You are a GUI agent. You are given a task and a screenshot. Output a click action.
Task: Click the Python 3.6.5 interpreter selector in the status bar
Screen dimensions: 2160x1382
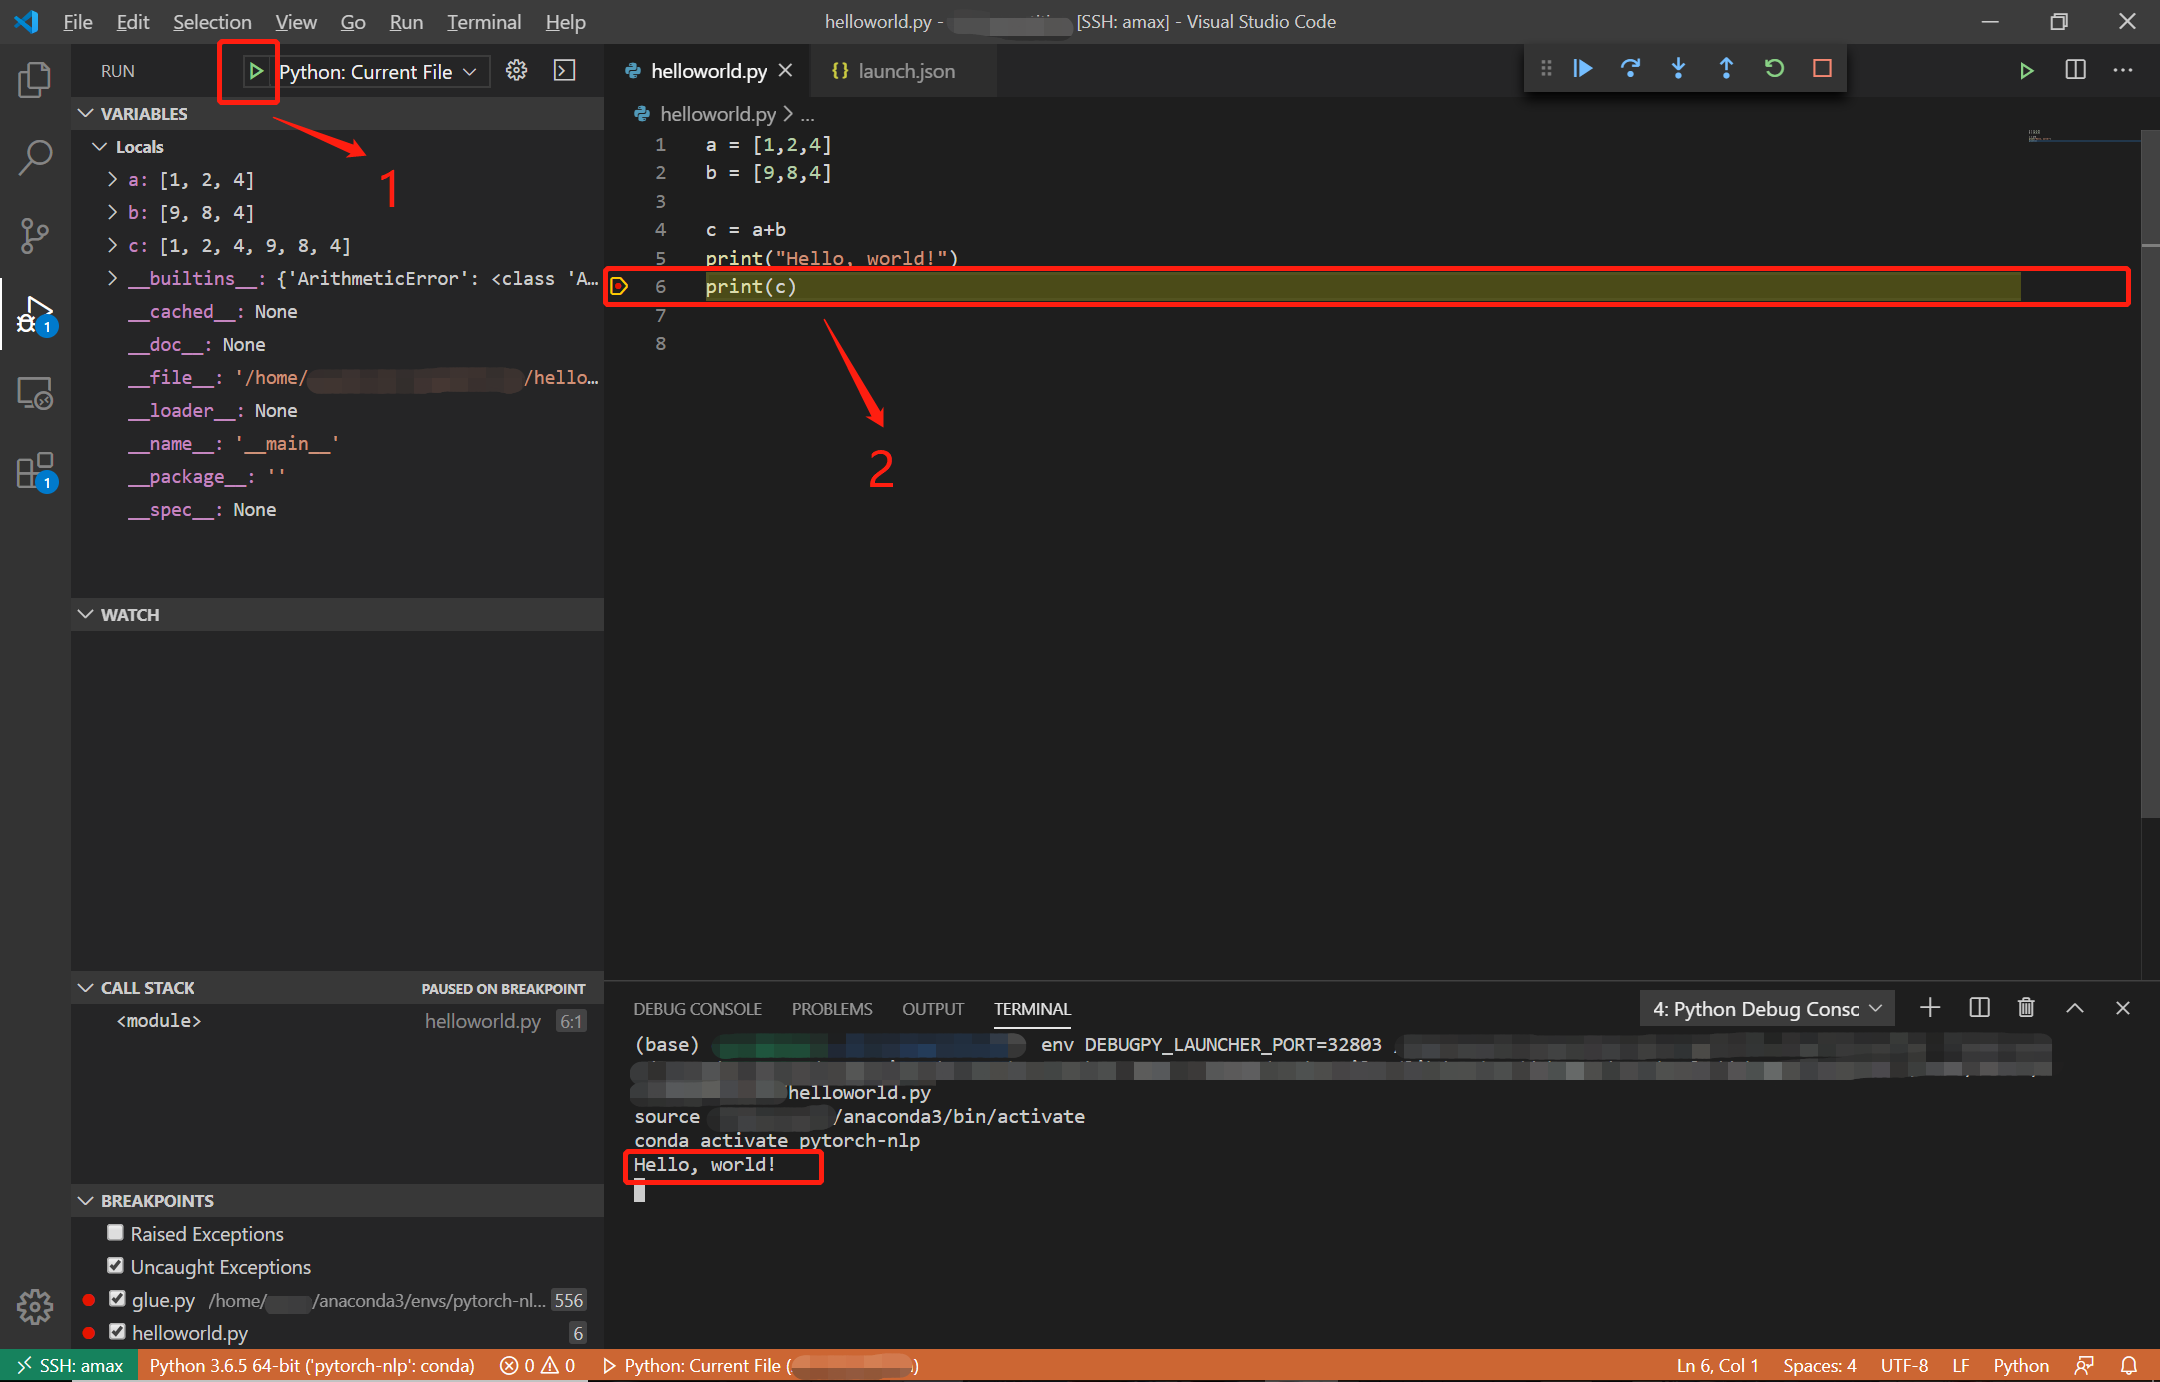click(312, 1366)
